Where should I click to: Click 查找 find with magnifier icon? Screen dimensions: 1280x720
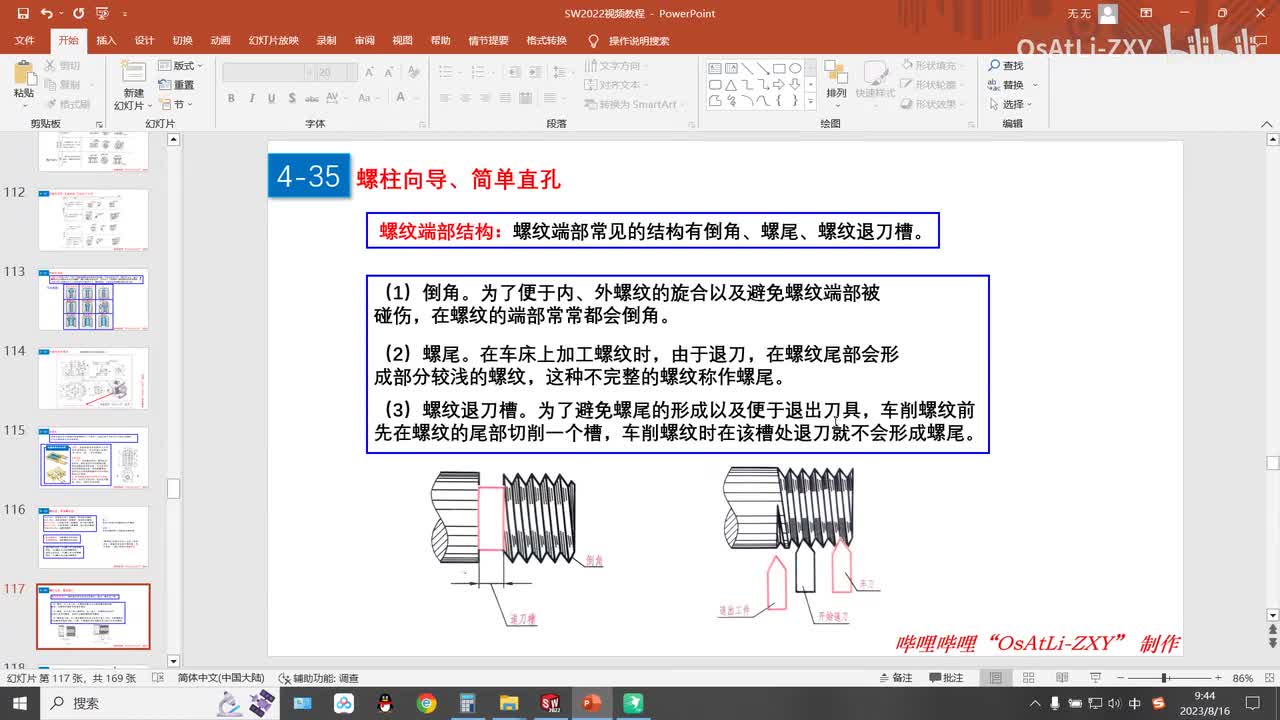1006,65
